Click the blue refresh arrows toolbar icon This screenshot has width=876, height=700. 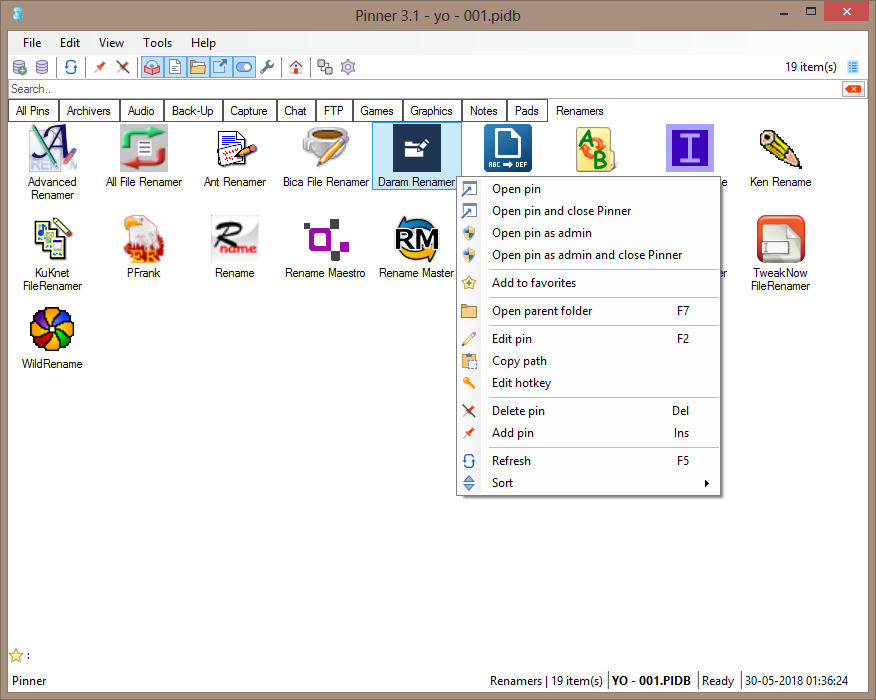(71, 67)
